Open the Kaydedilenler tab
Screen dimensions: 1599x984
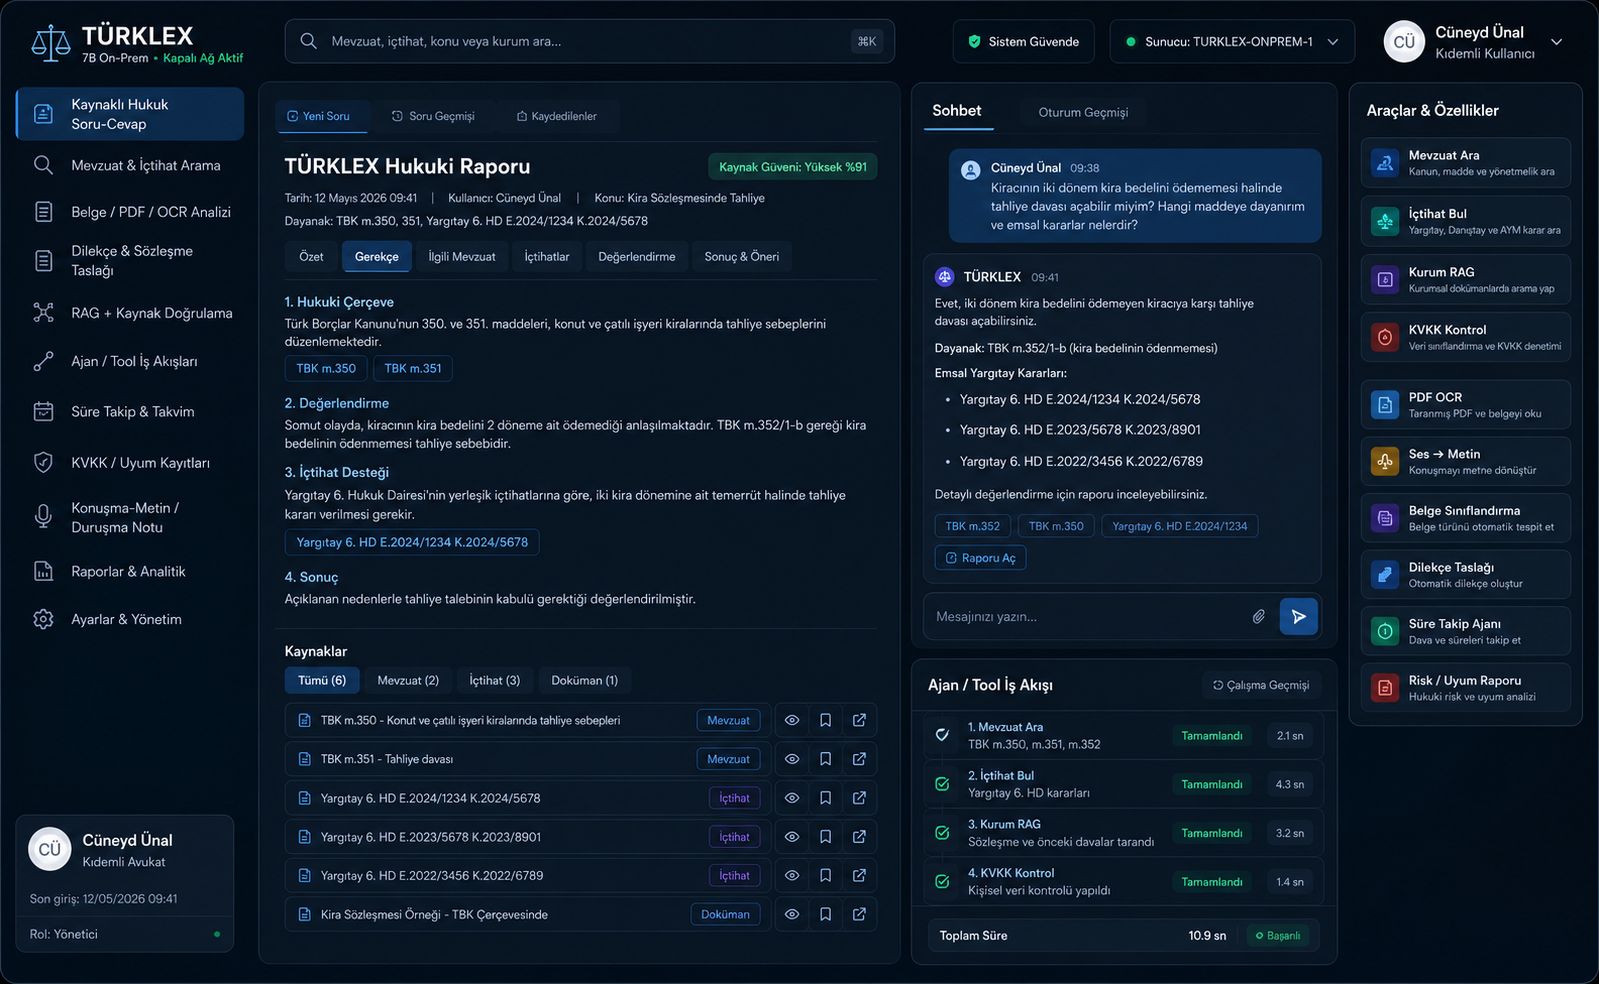click(556, 116)
